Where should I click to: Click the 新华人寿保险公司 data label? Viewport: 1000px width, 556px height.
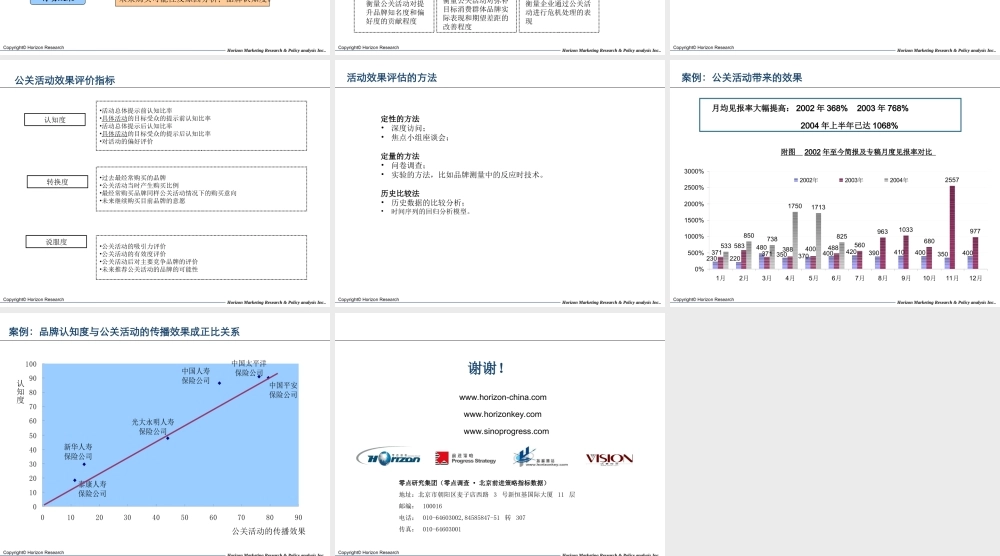click(x=78, y=452)
